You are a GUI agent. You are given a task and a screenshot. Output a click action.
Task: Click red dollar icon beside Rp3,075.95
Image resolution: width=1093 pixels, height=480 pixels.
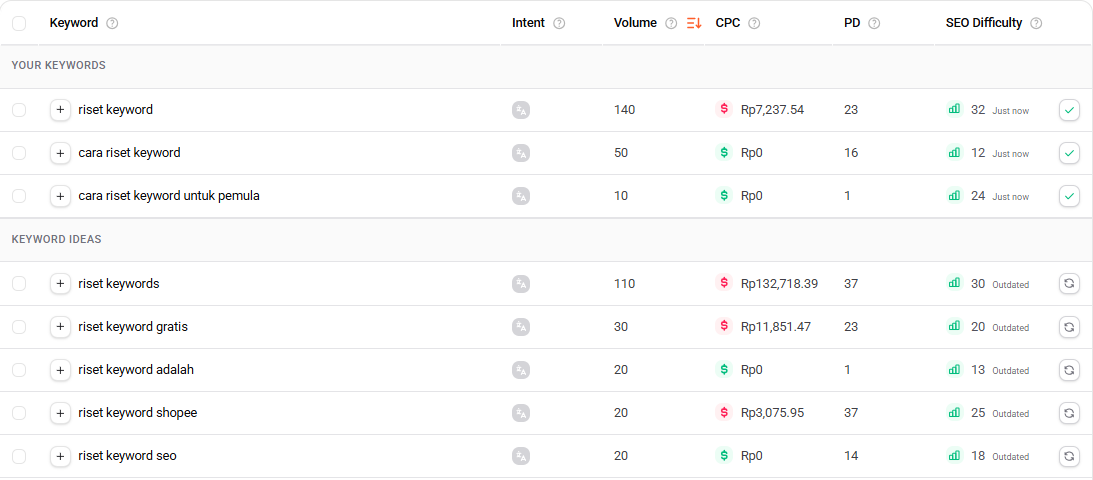pos(724,412)
